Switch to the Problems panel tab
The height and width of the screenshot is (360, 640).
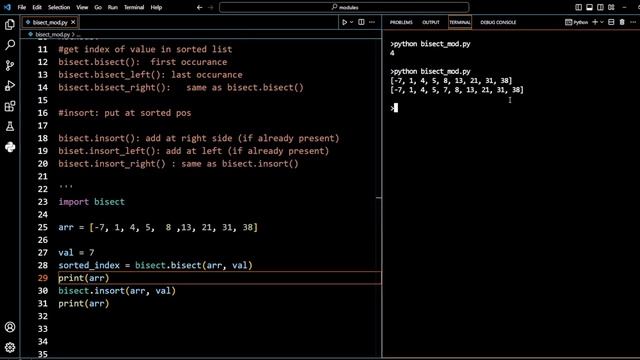[401, 22]
